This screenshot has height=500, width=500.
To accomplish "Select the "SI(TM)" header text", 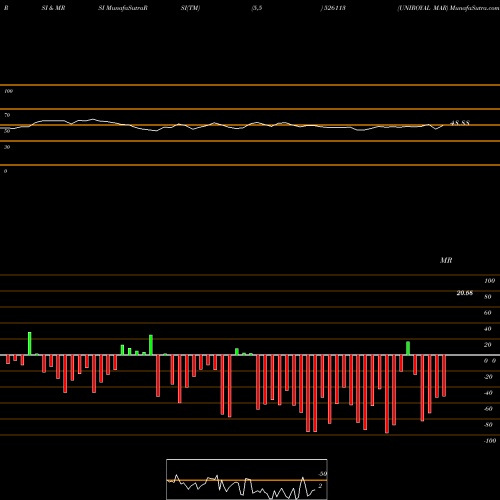I will pyautogui.click(x=190, y=8).
